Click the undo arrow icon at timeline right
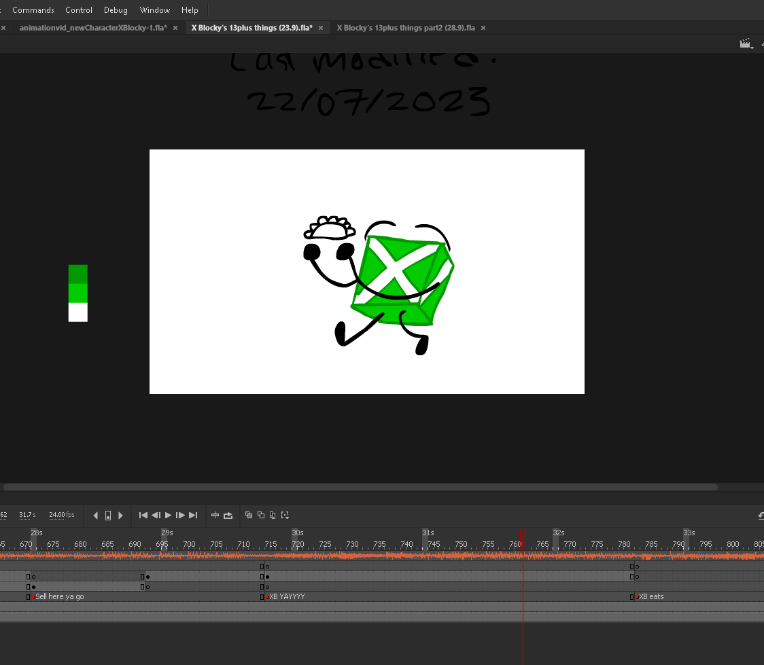This screenshot has height=665, width=764. pyautogui.click(x=761, y=515)
